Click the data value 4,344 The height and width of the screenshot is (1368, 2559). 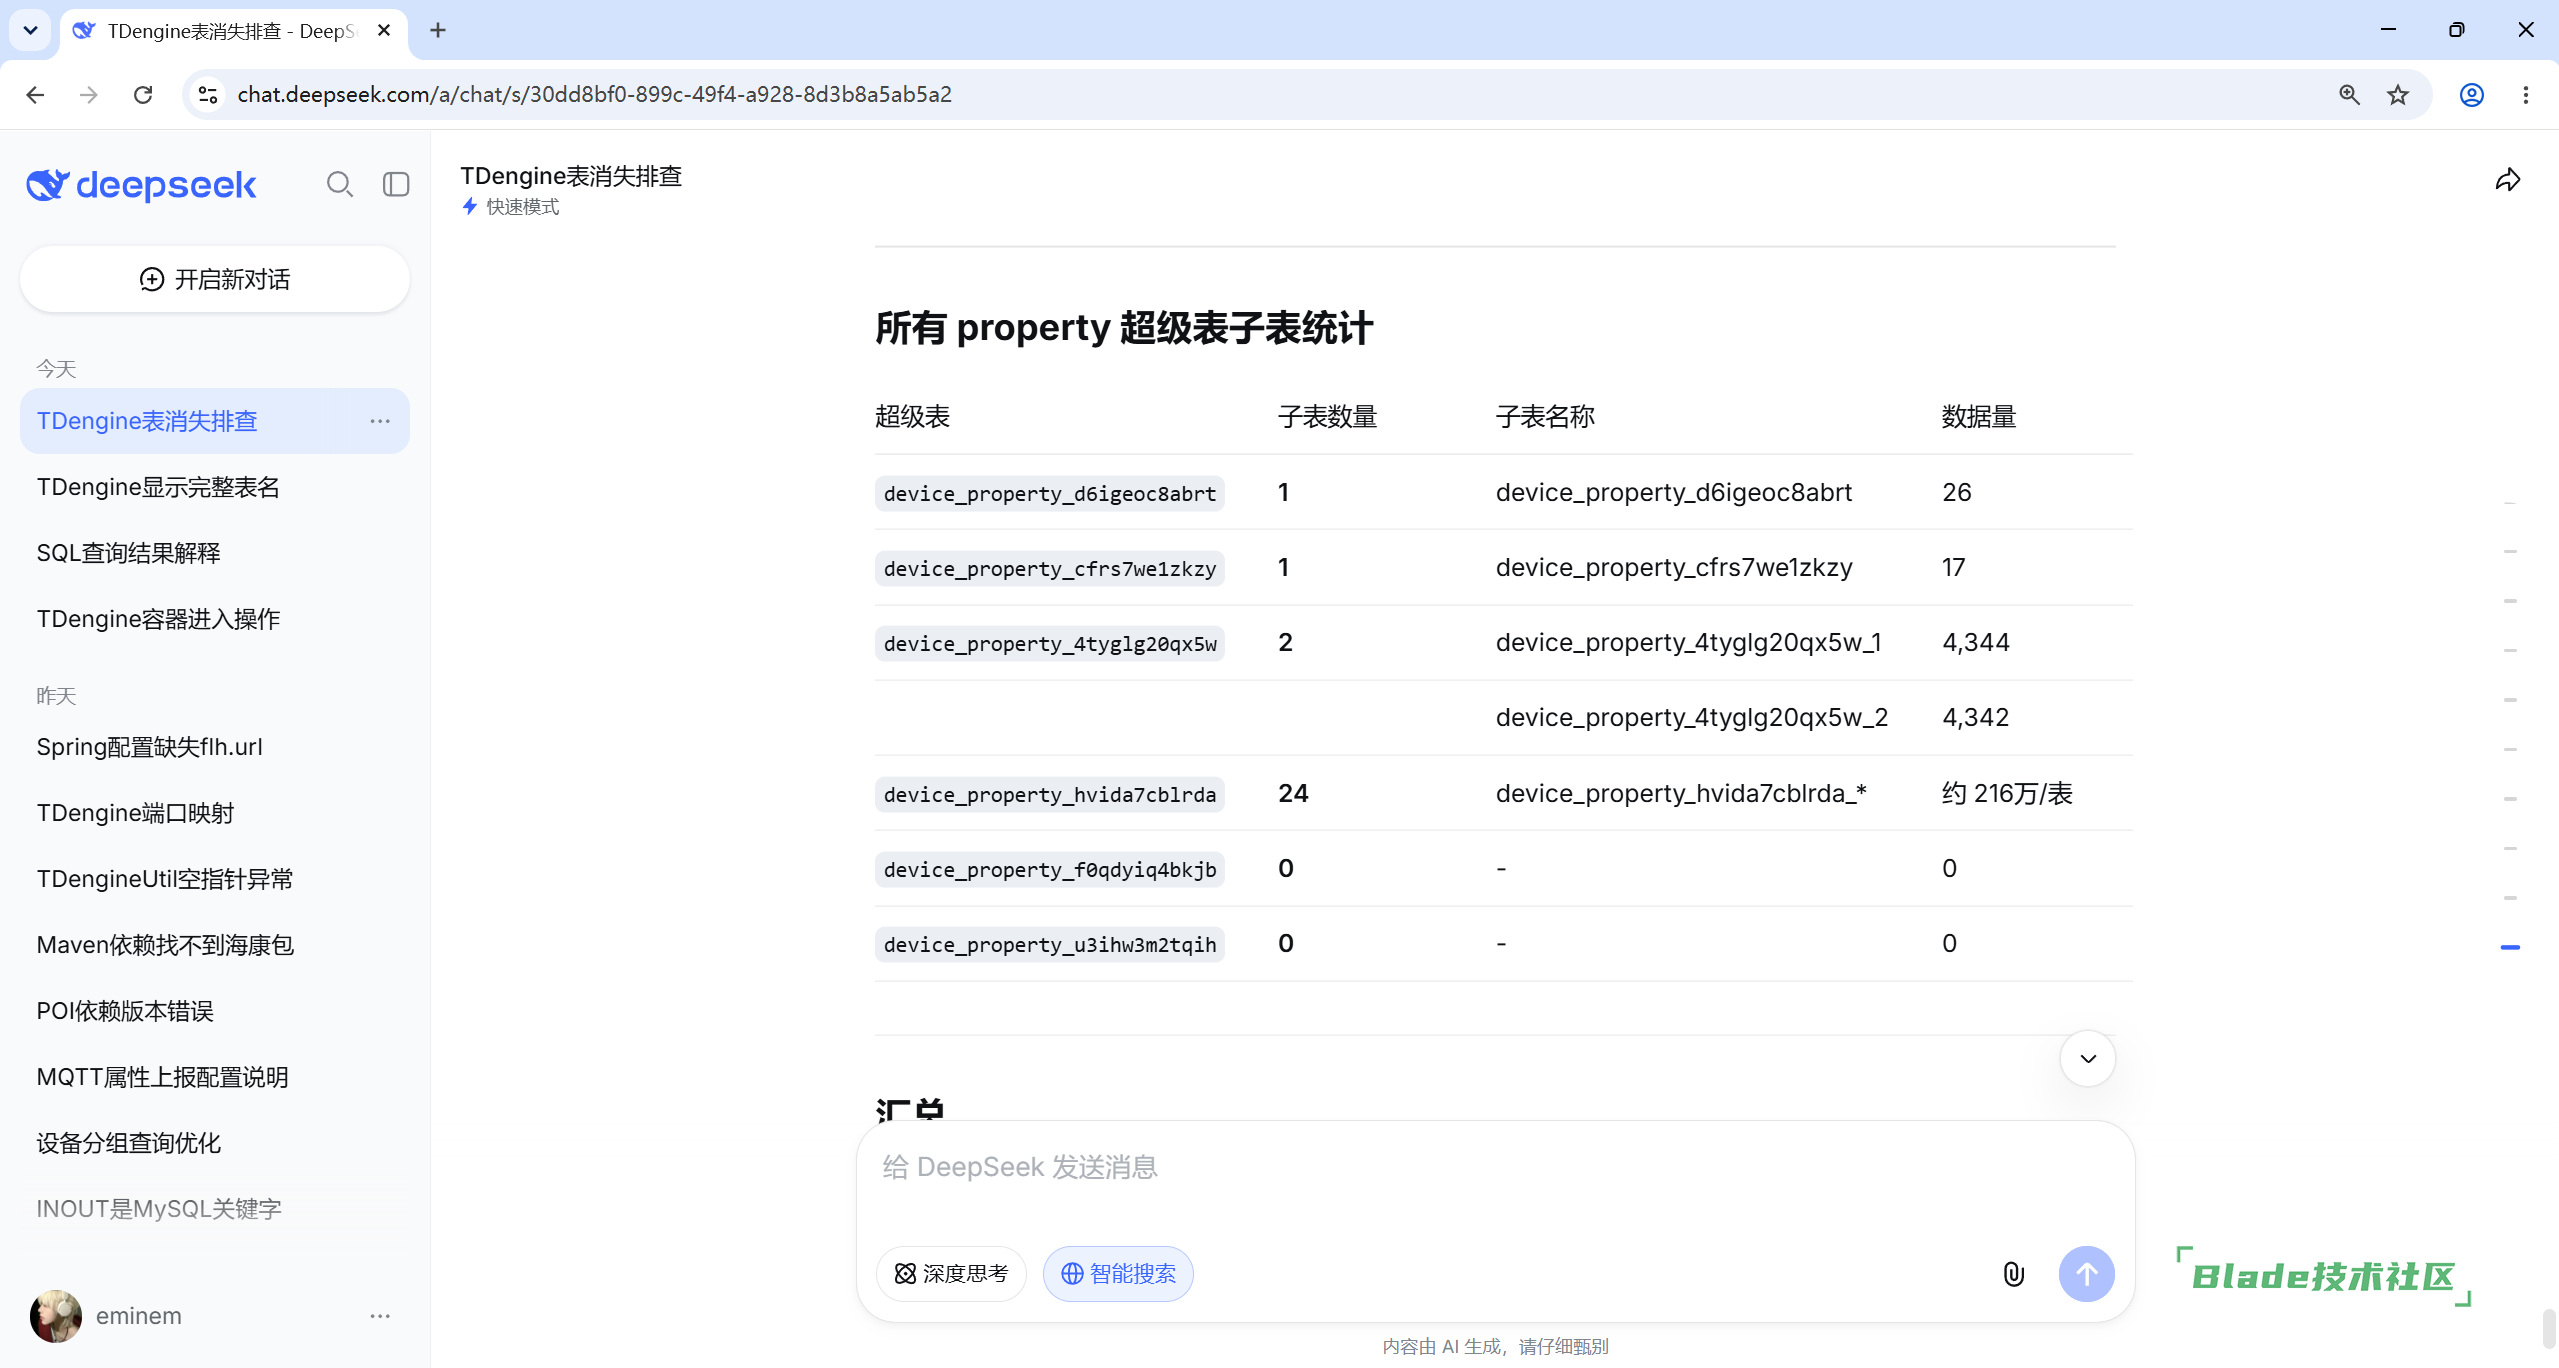tap(1975, 642)
